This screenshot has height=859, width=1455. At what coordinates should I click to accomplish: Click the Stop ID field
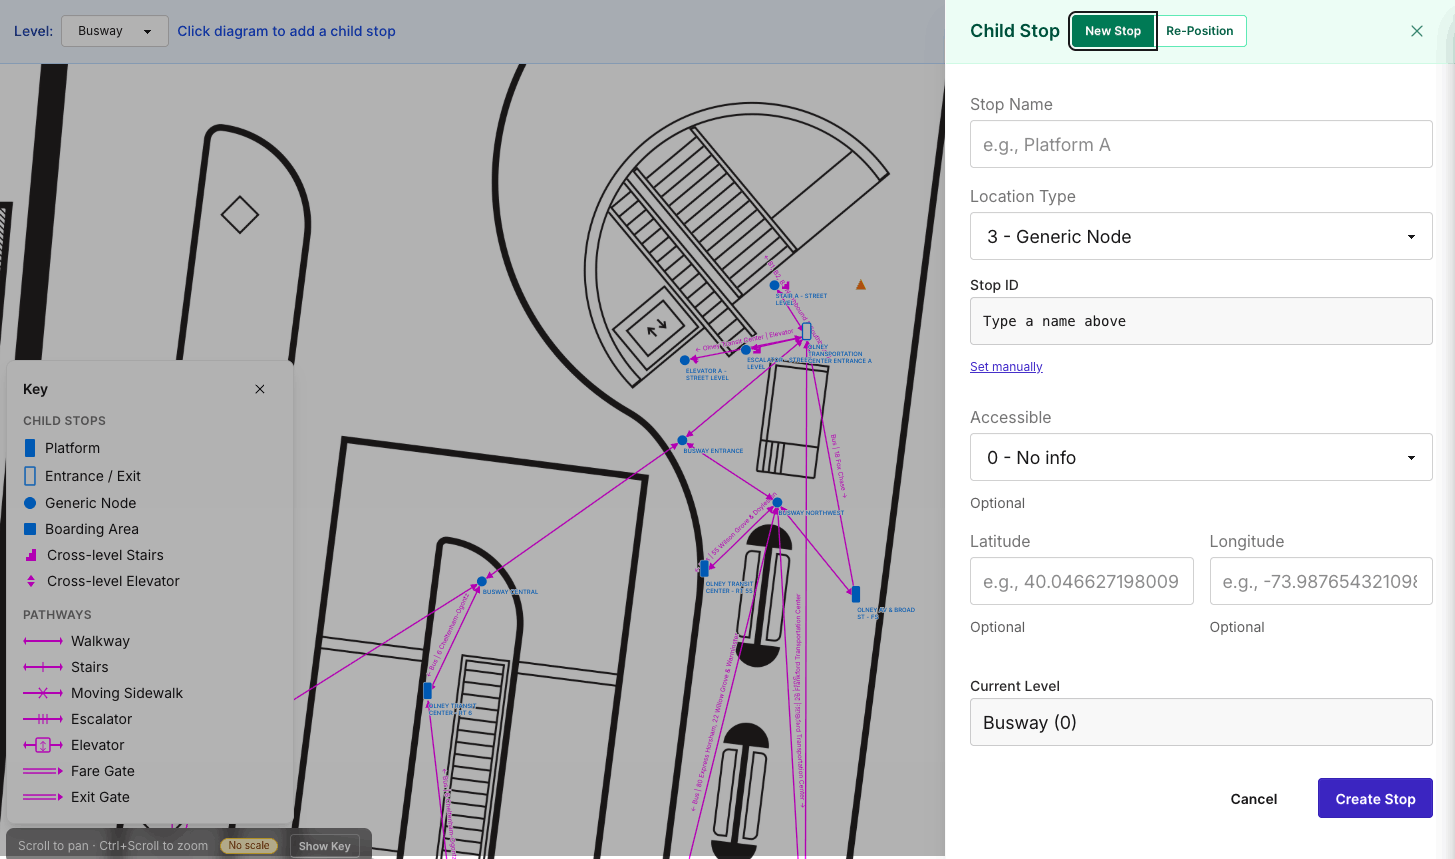[x=1201, y=321]
